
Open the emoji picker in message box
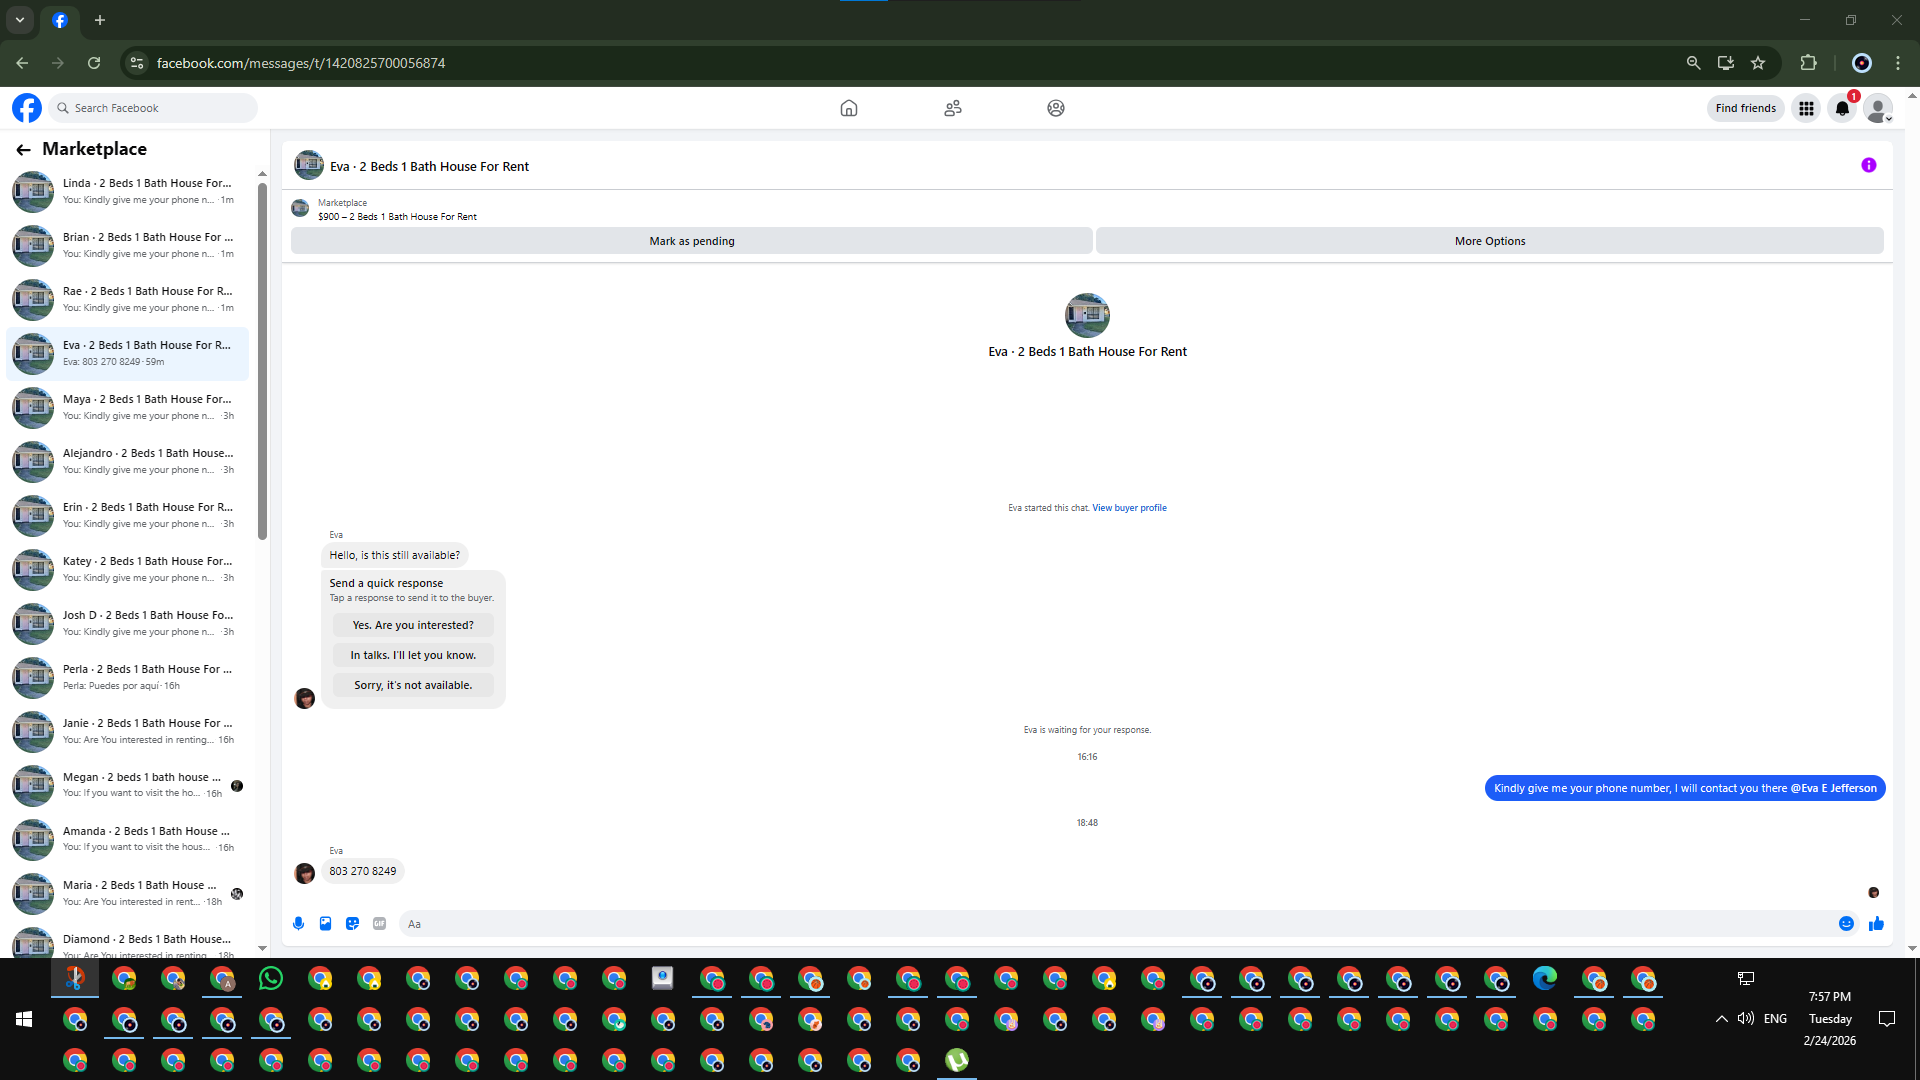pos(1846,924)
